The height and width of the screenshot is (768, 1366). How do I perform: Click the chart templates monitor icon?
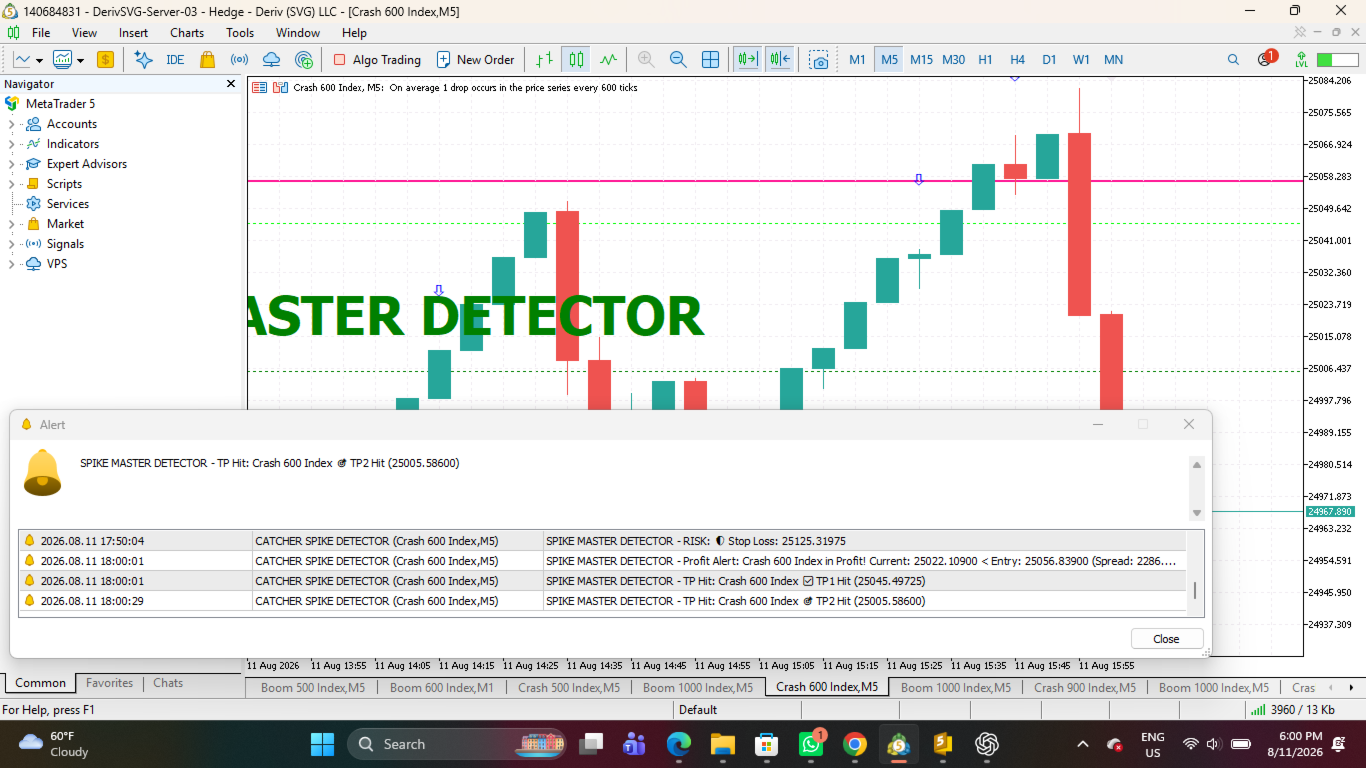(x=62, y=60)
